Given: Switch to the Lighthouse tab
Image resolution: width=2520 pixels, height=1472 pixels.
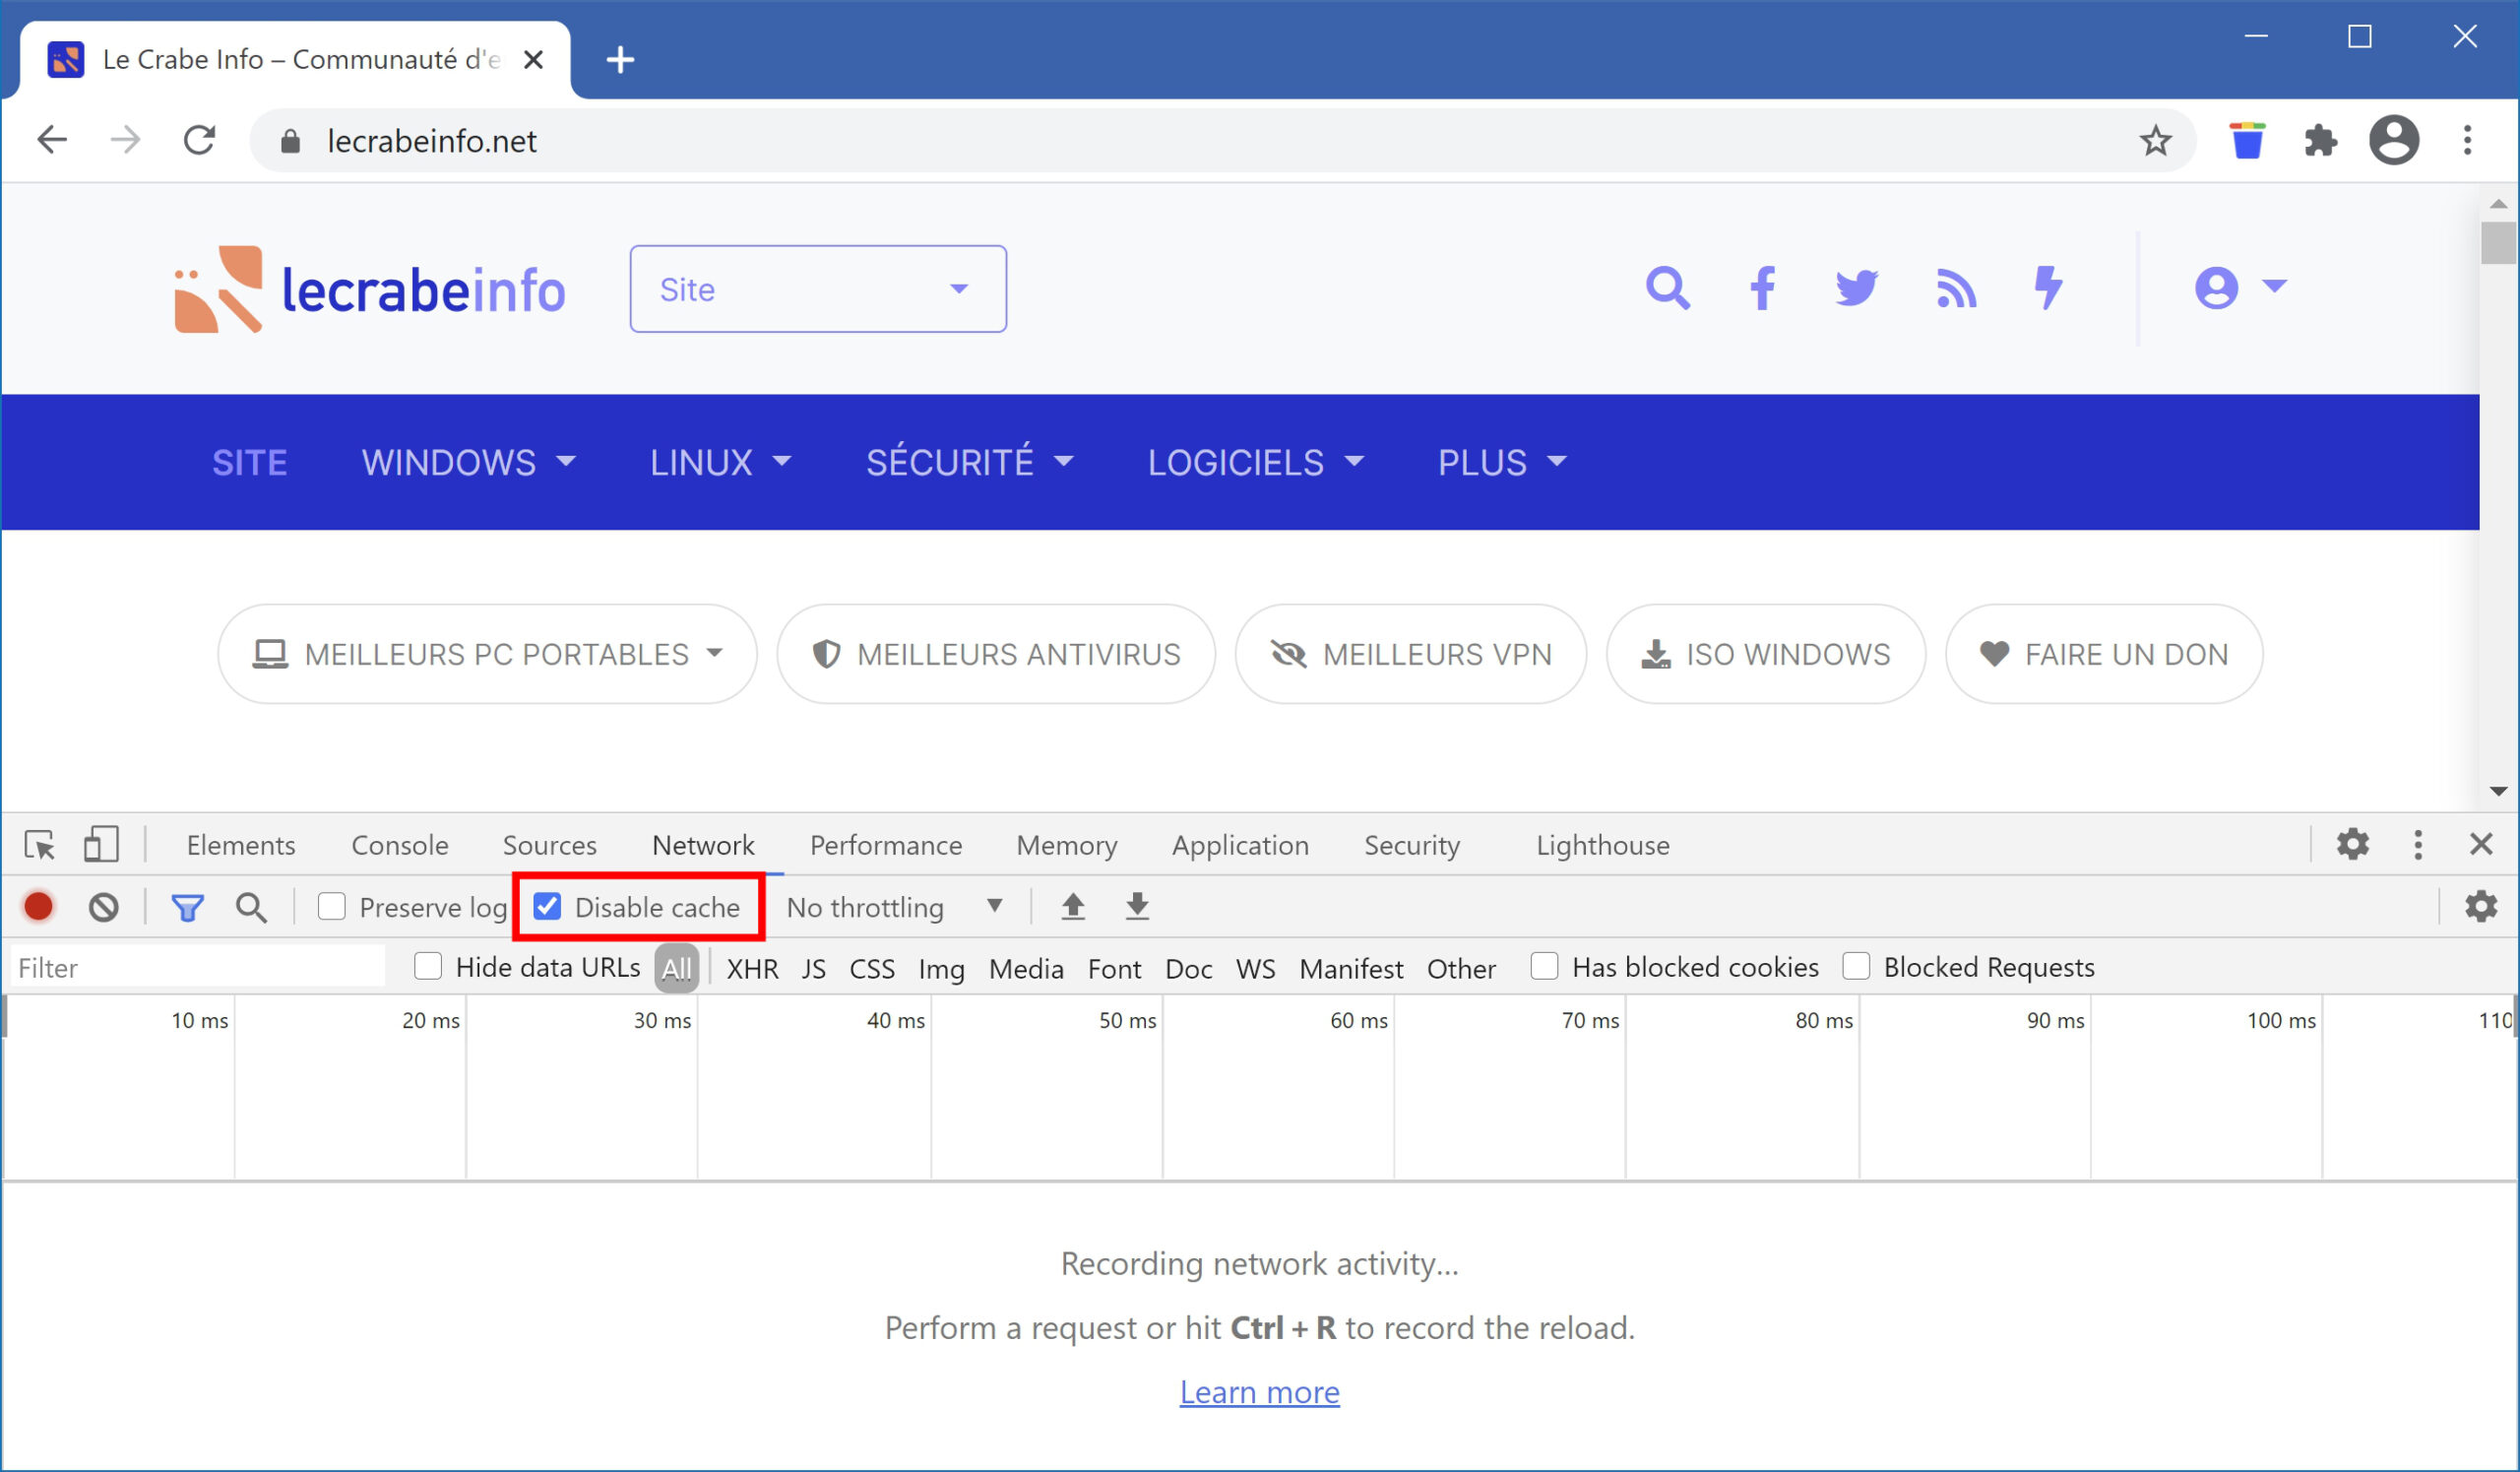Looking at the screenshot, I should click(1603, 846).
